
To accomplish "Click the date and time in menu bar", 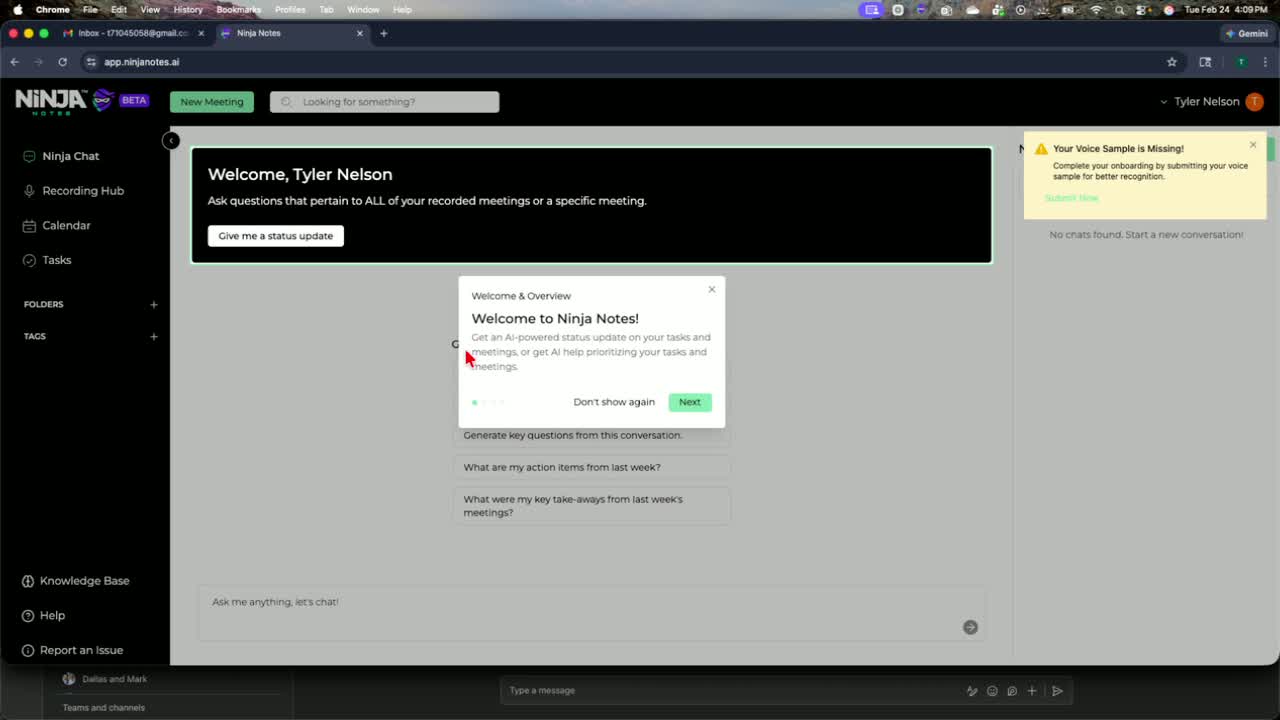I will coord(1225,9).
